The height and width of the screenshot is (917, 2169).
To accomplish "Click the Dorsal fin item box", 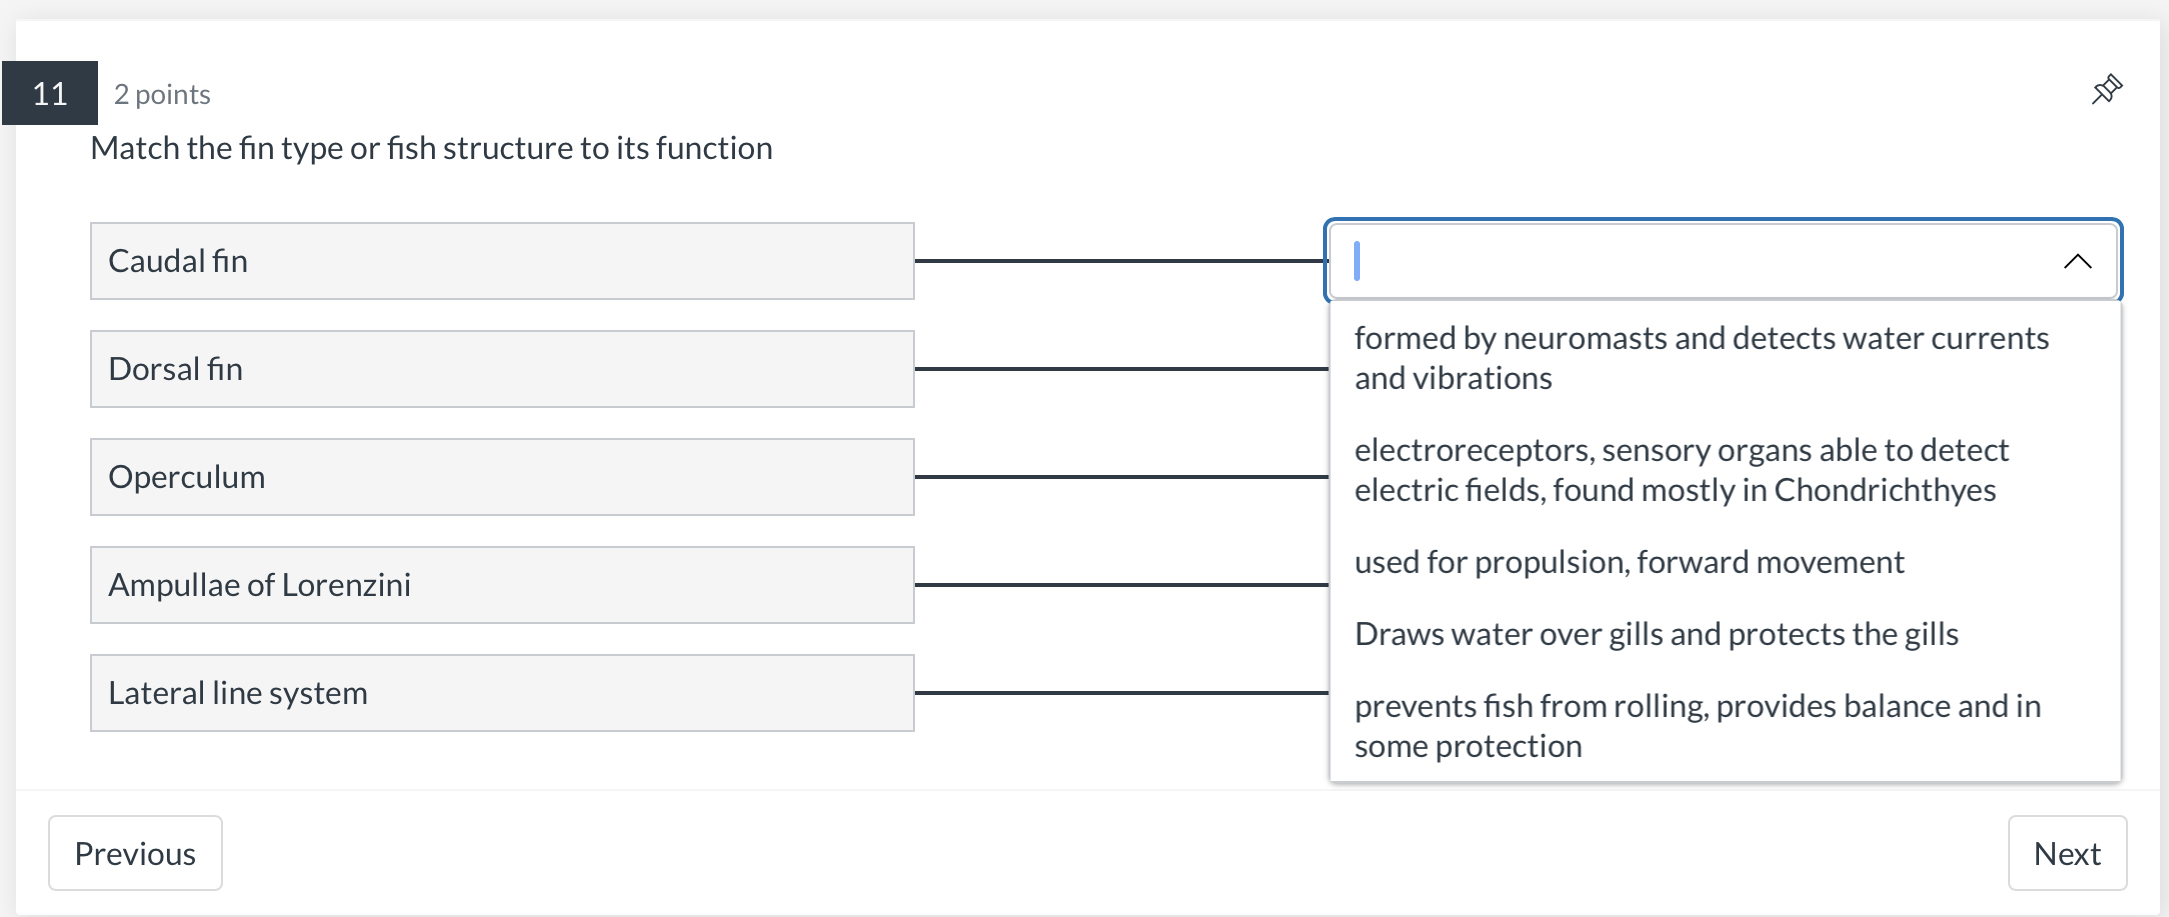I will (500, 369).
